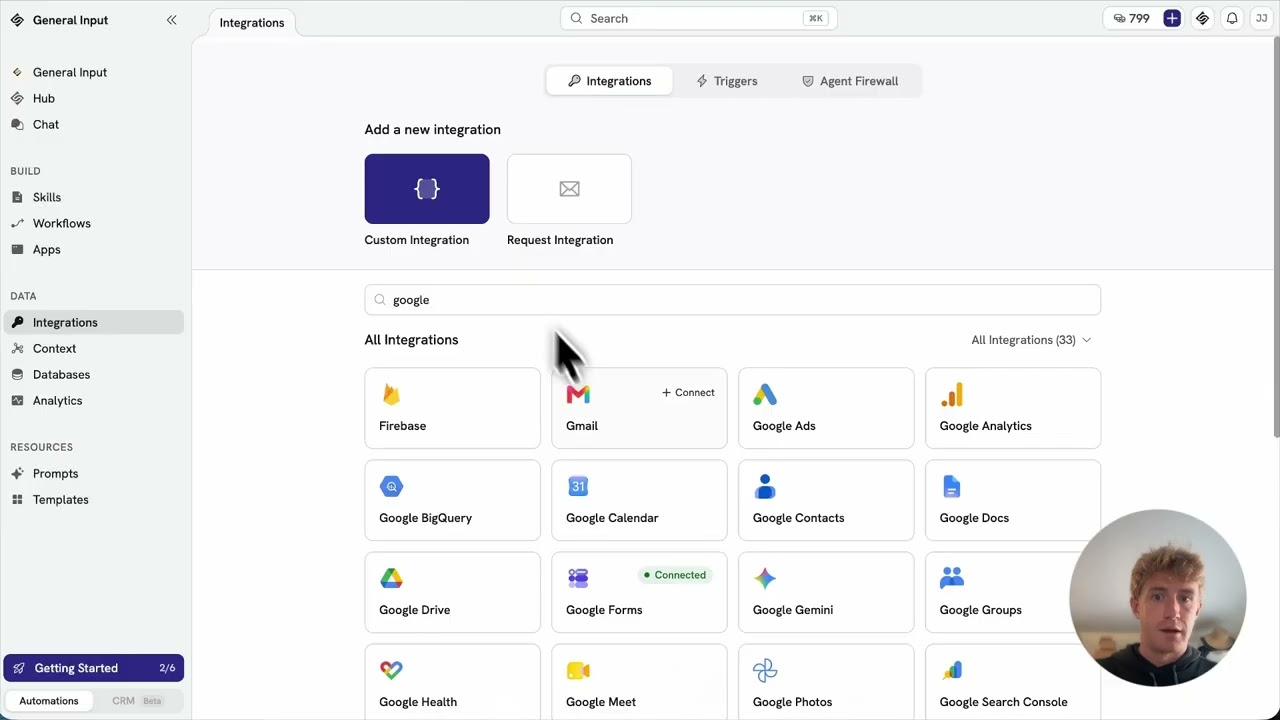Switch to the CRM Beta toggle
This screenshot has width=1280, height=720.
coord(137,701)
